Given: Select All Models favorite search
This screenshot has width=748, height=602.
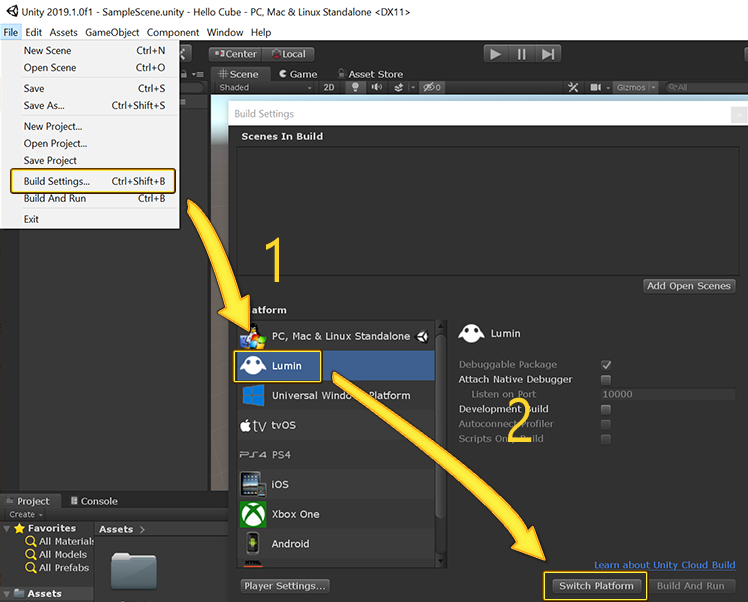Looking at the screenshot, I should [x=57, y=555].
